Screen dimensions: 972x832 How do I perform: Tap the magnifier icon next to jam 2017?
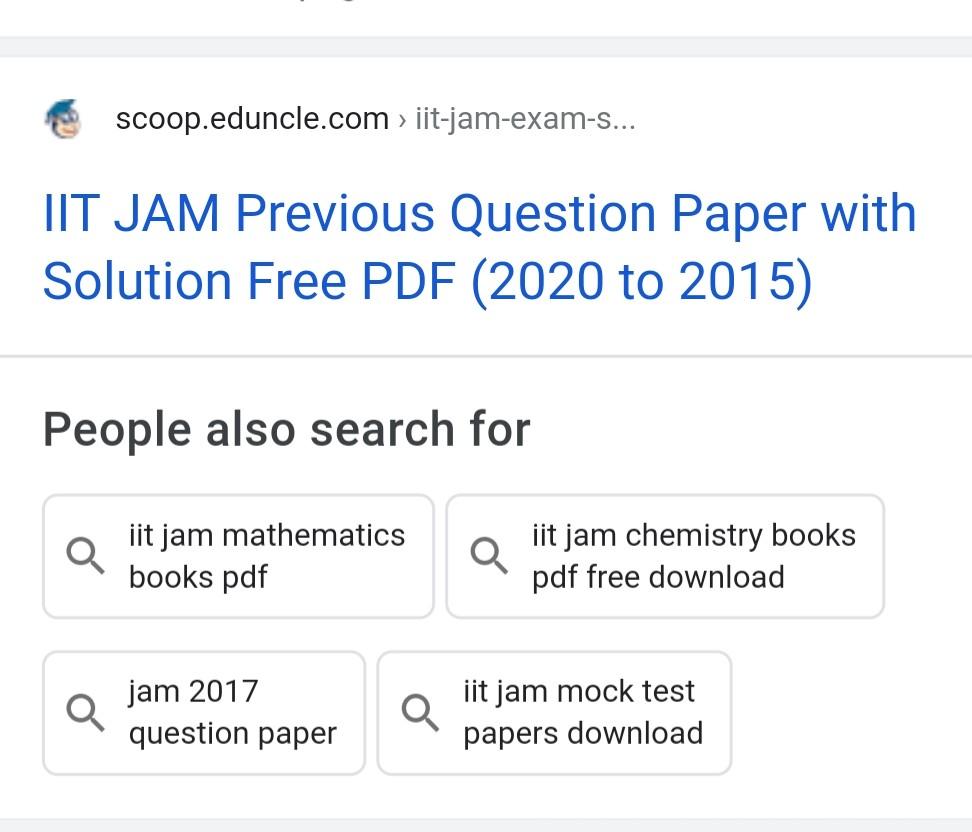85,711
